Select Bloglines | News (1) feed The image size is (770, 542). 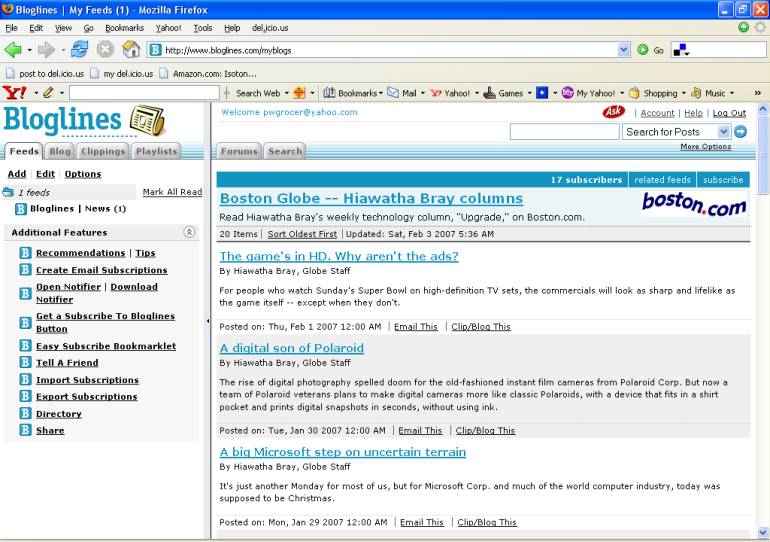coord(78,209)
